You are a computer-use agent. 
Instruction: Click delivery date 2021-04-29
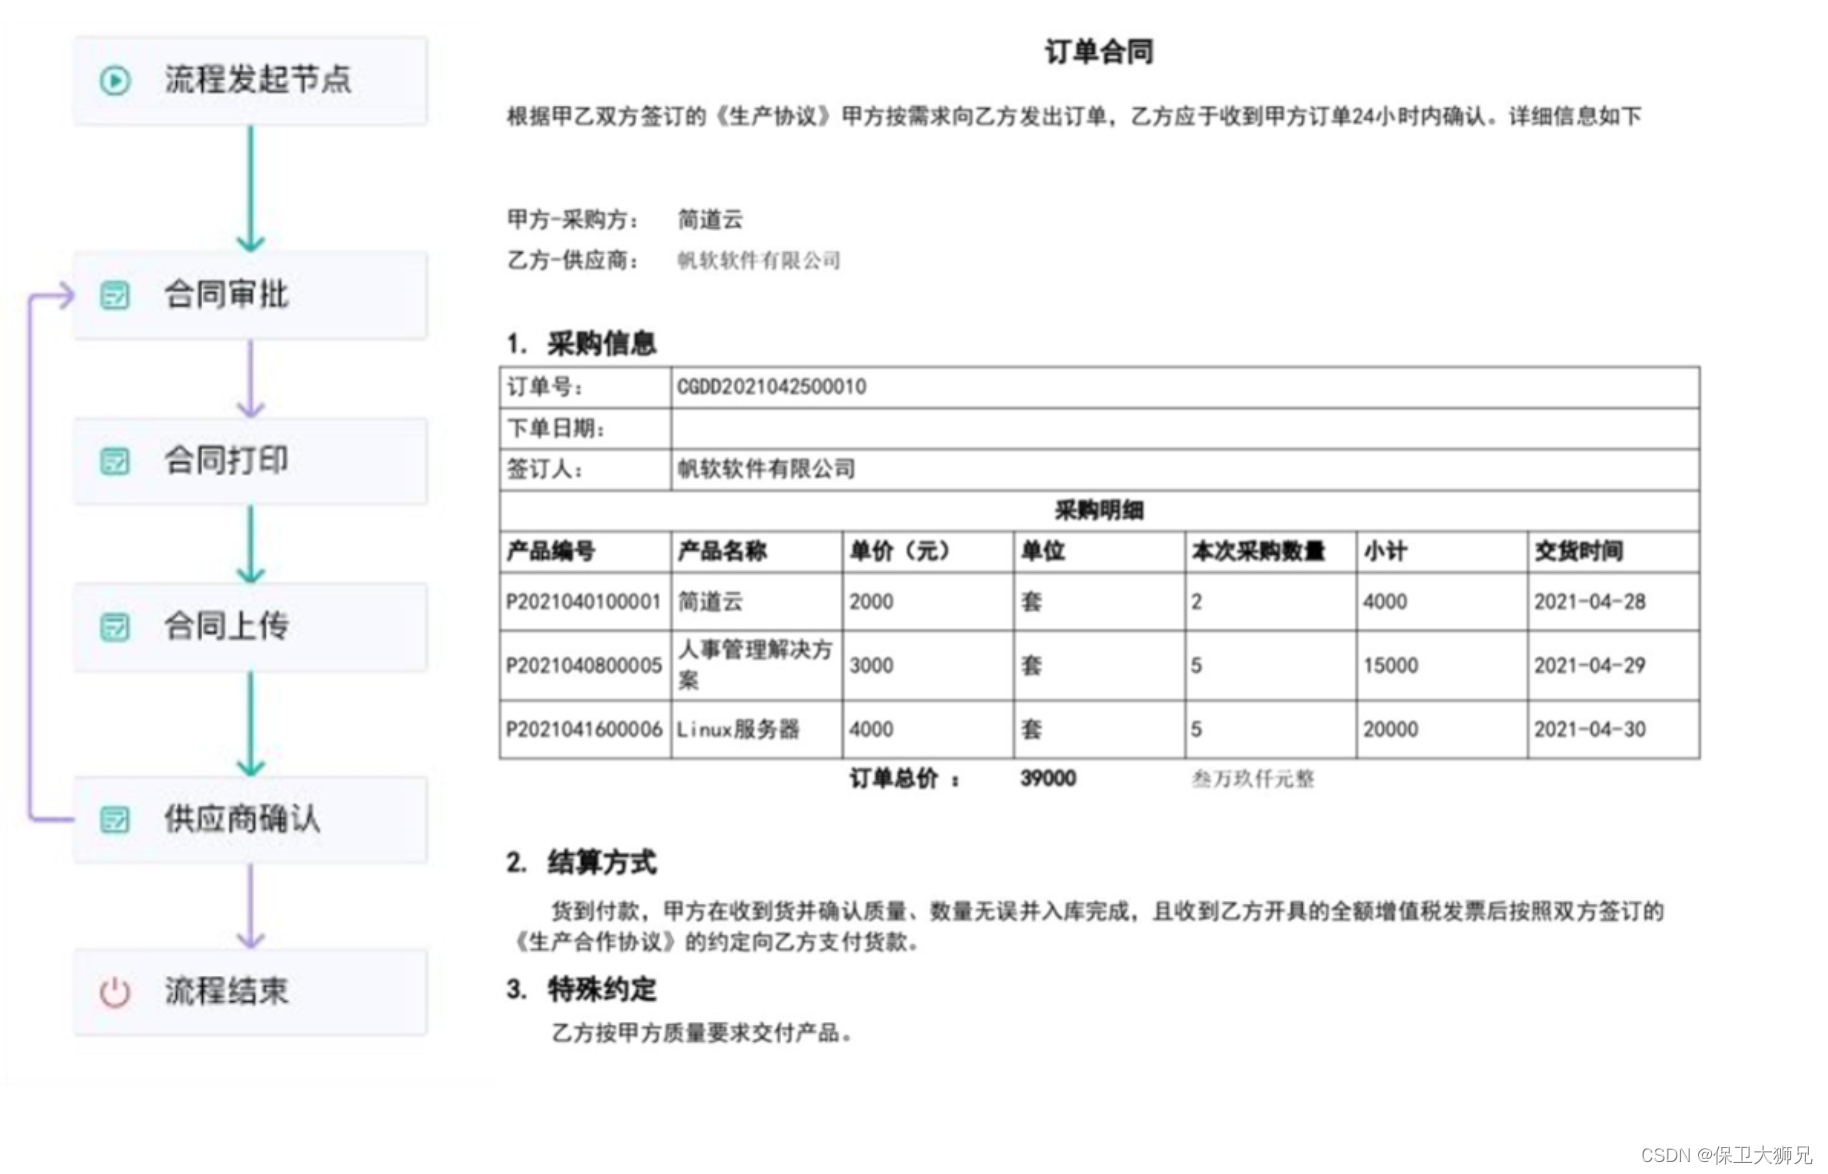pos(1590,666)
